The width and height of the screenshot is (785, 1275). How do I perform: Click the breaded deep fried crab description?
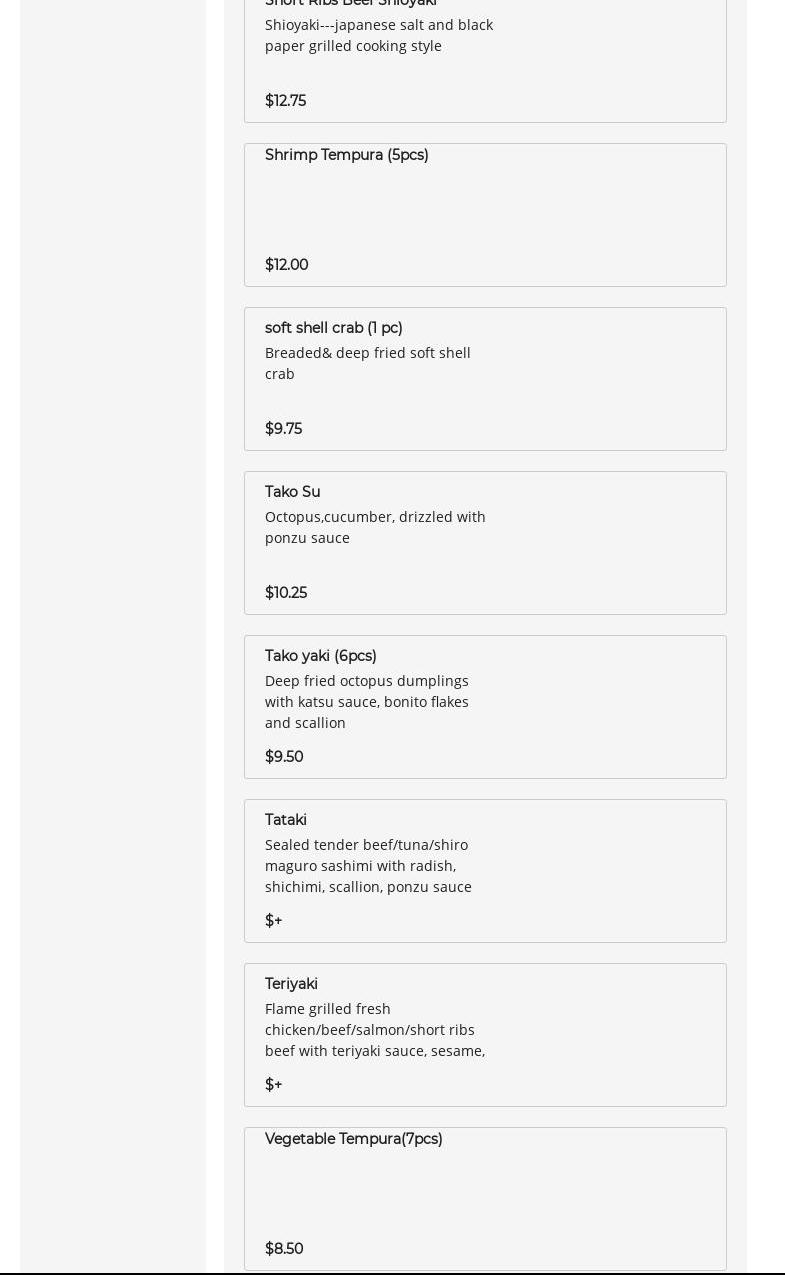coord(367,363)
